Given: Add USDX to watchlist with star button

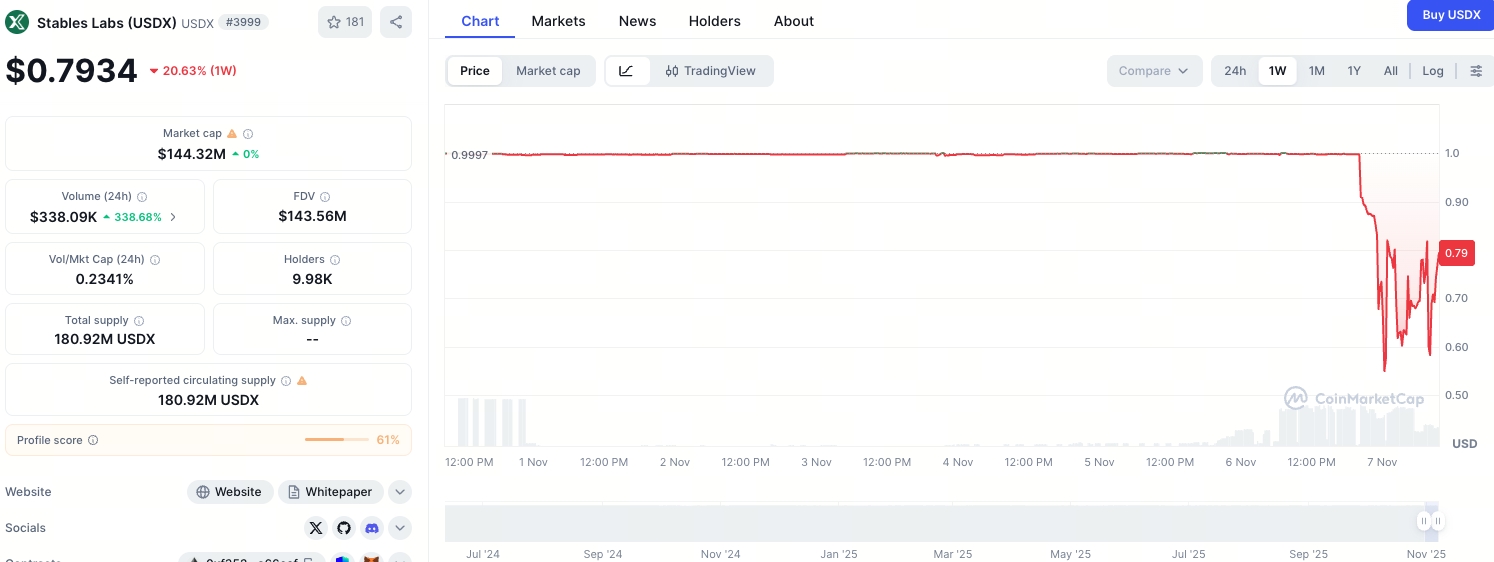Looking at the screenshot, I should coord(345,22).
